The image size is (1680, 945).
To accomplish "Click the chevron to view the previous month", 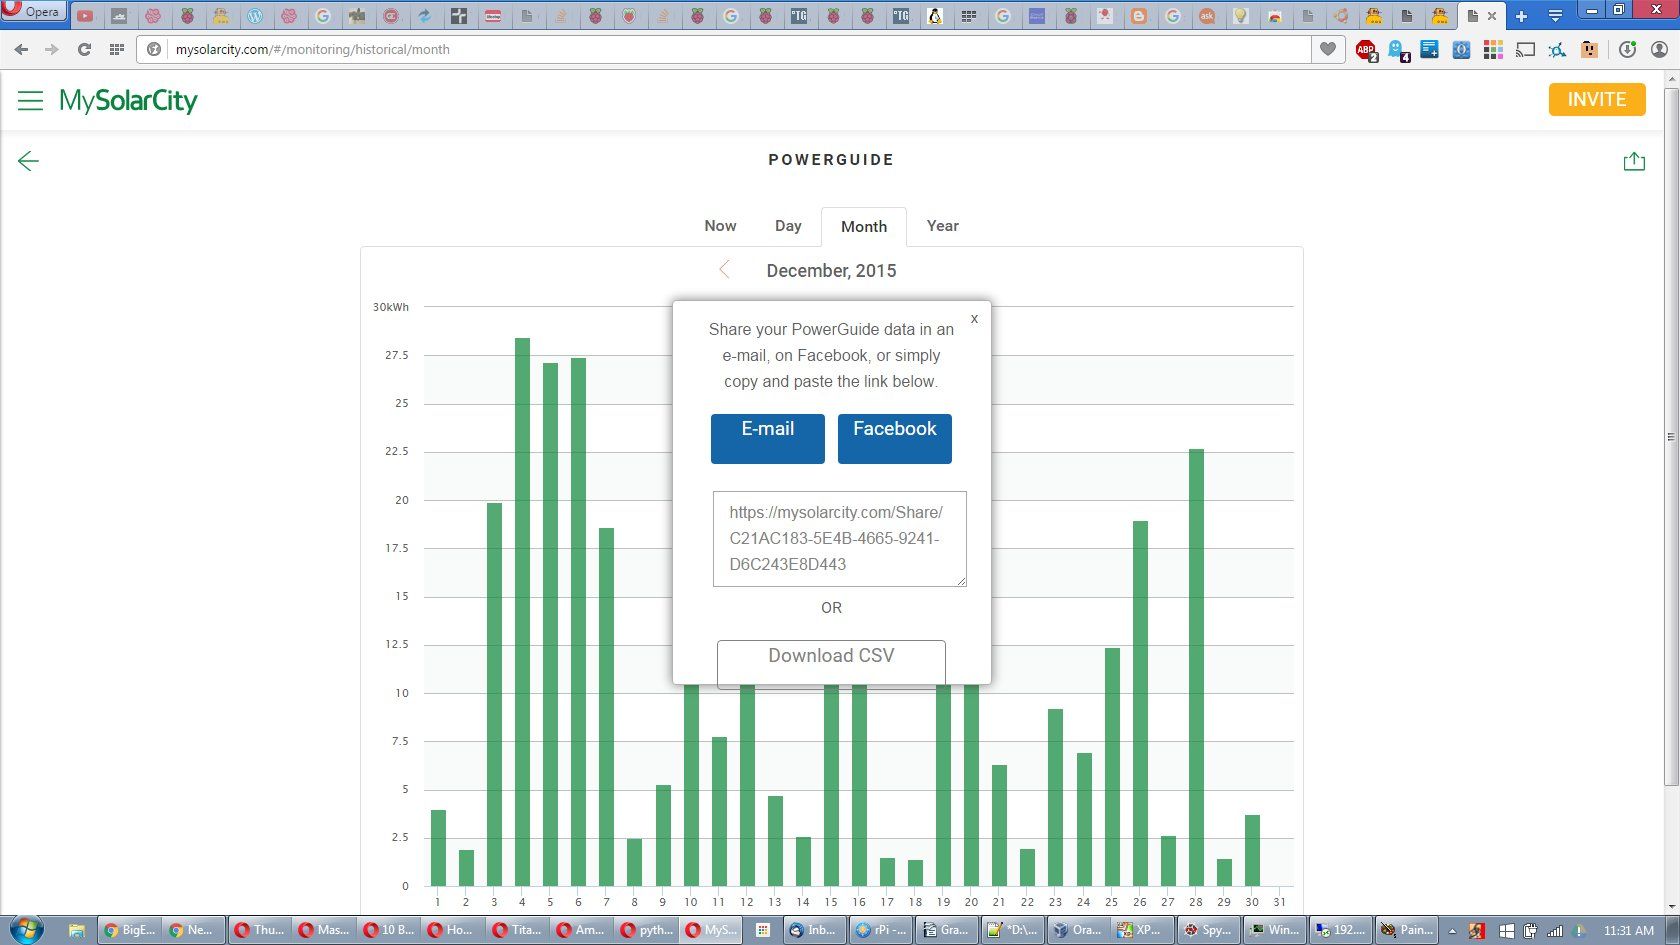I will (724, 269).
